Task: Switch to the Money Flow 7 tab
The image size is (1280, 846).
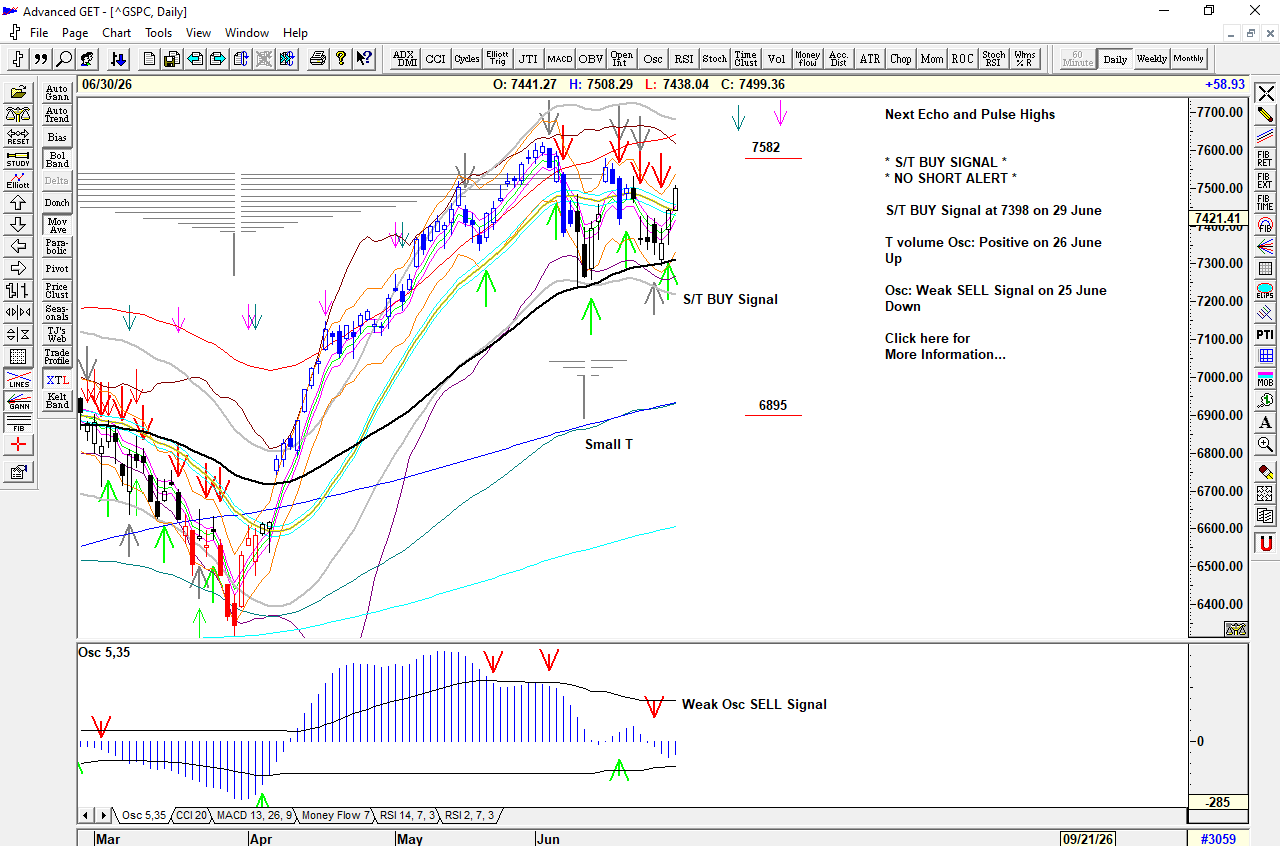Action: 336,815
